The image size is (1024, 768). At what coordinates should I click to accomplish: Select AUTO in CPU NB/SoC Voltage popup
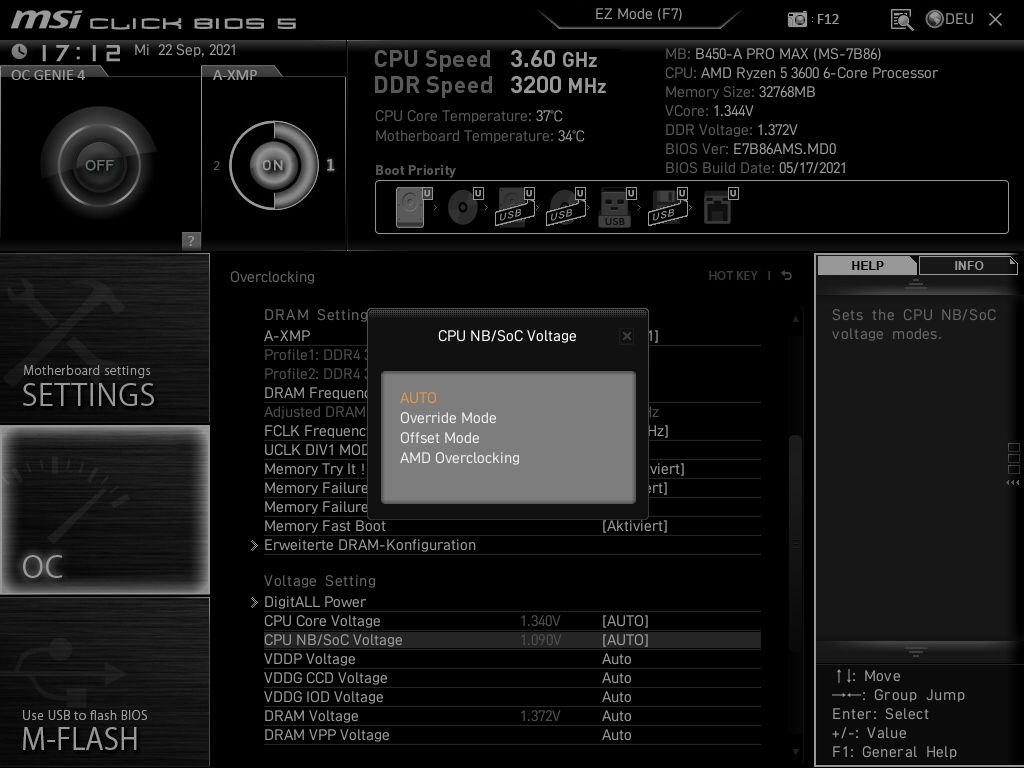click(x=419, y=397)
